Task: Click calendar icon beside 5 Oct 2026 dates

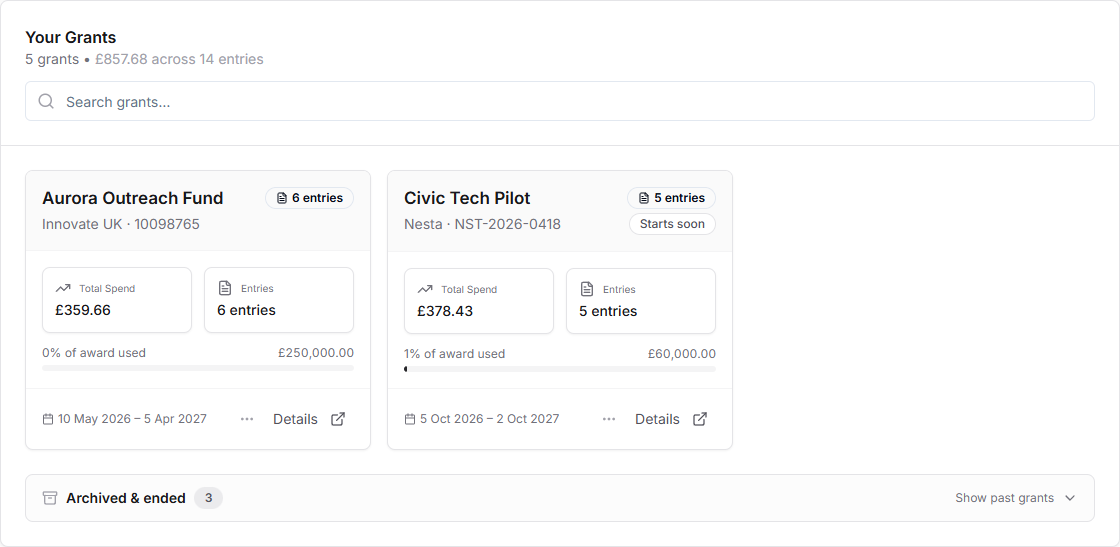Action: [410, 419]
